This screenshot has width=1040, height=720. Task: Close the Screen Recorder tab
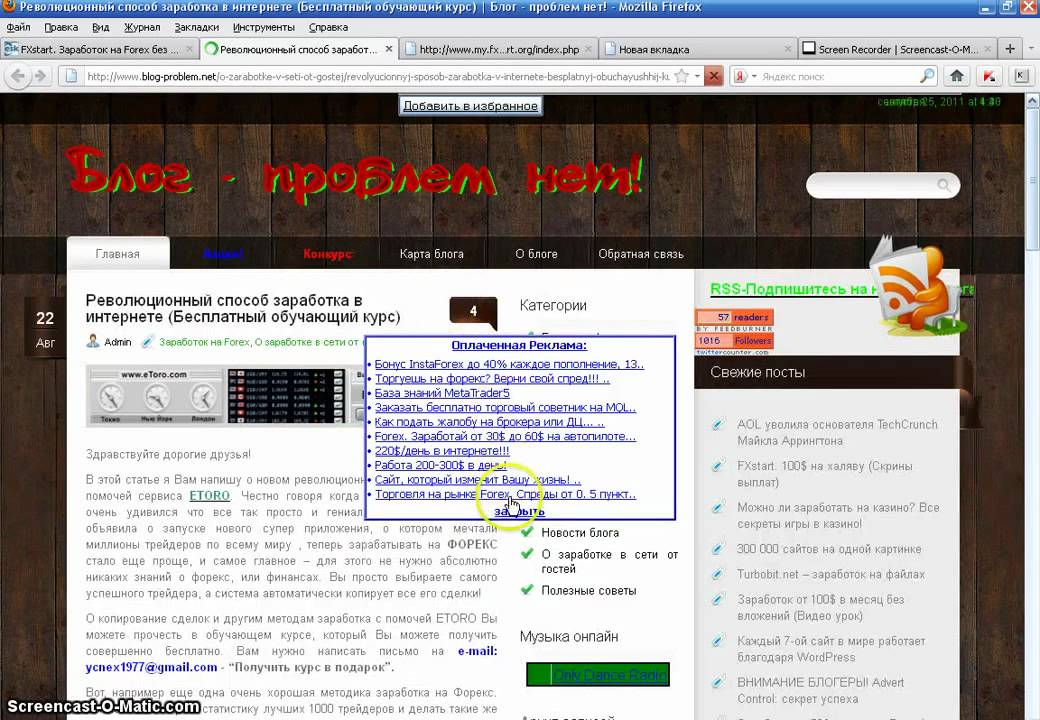tap(988, 49)
